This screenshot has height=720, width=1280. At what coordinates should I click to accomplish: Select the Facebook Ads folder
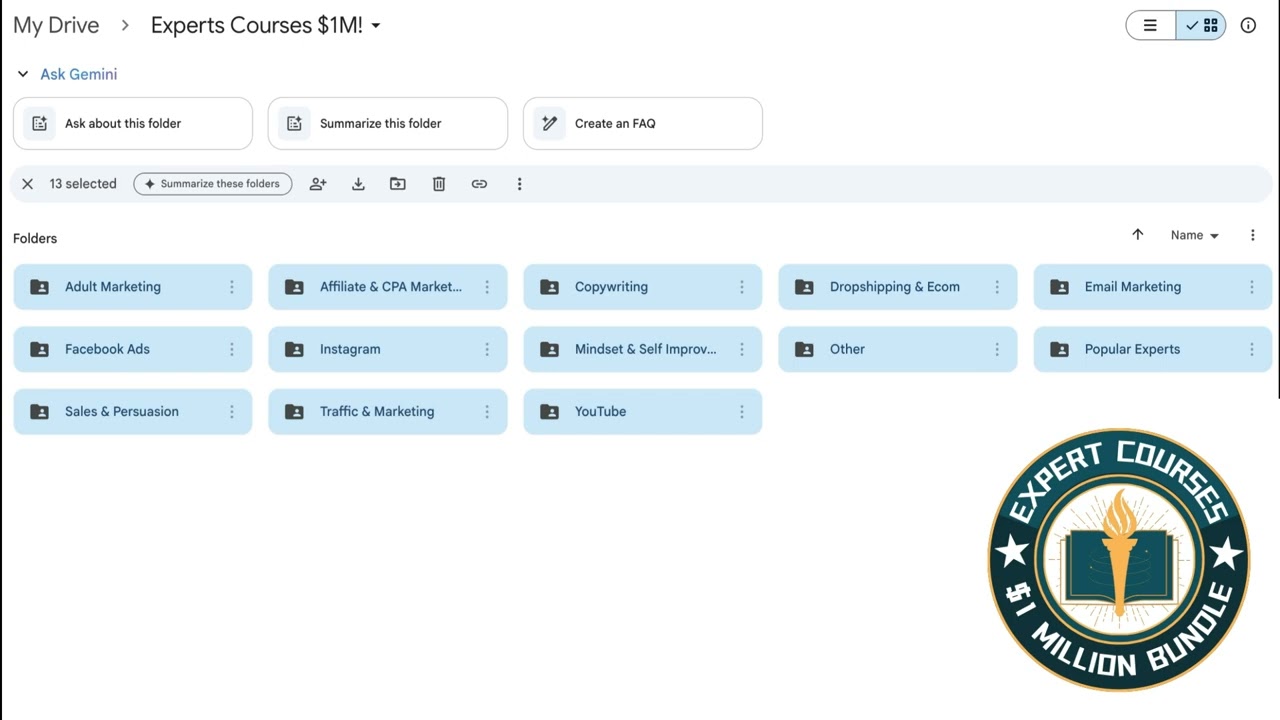click(x=133, y=349)
